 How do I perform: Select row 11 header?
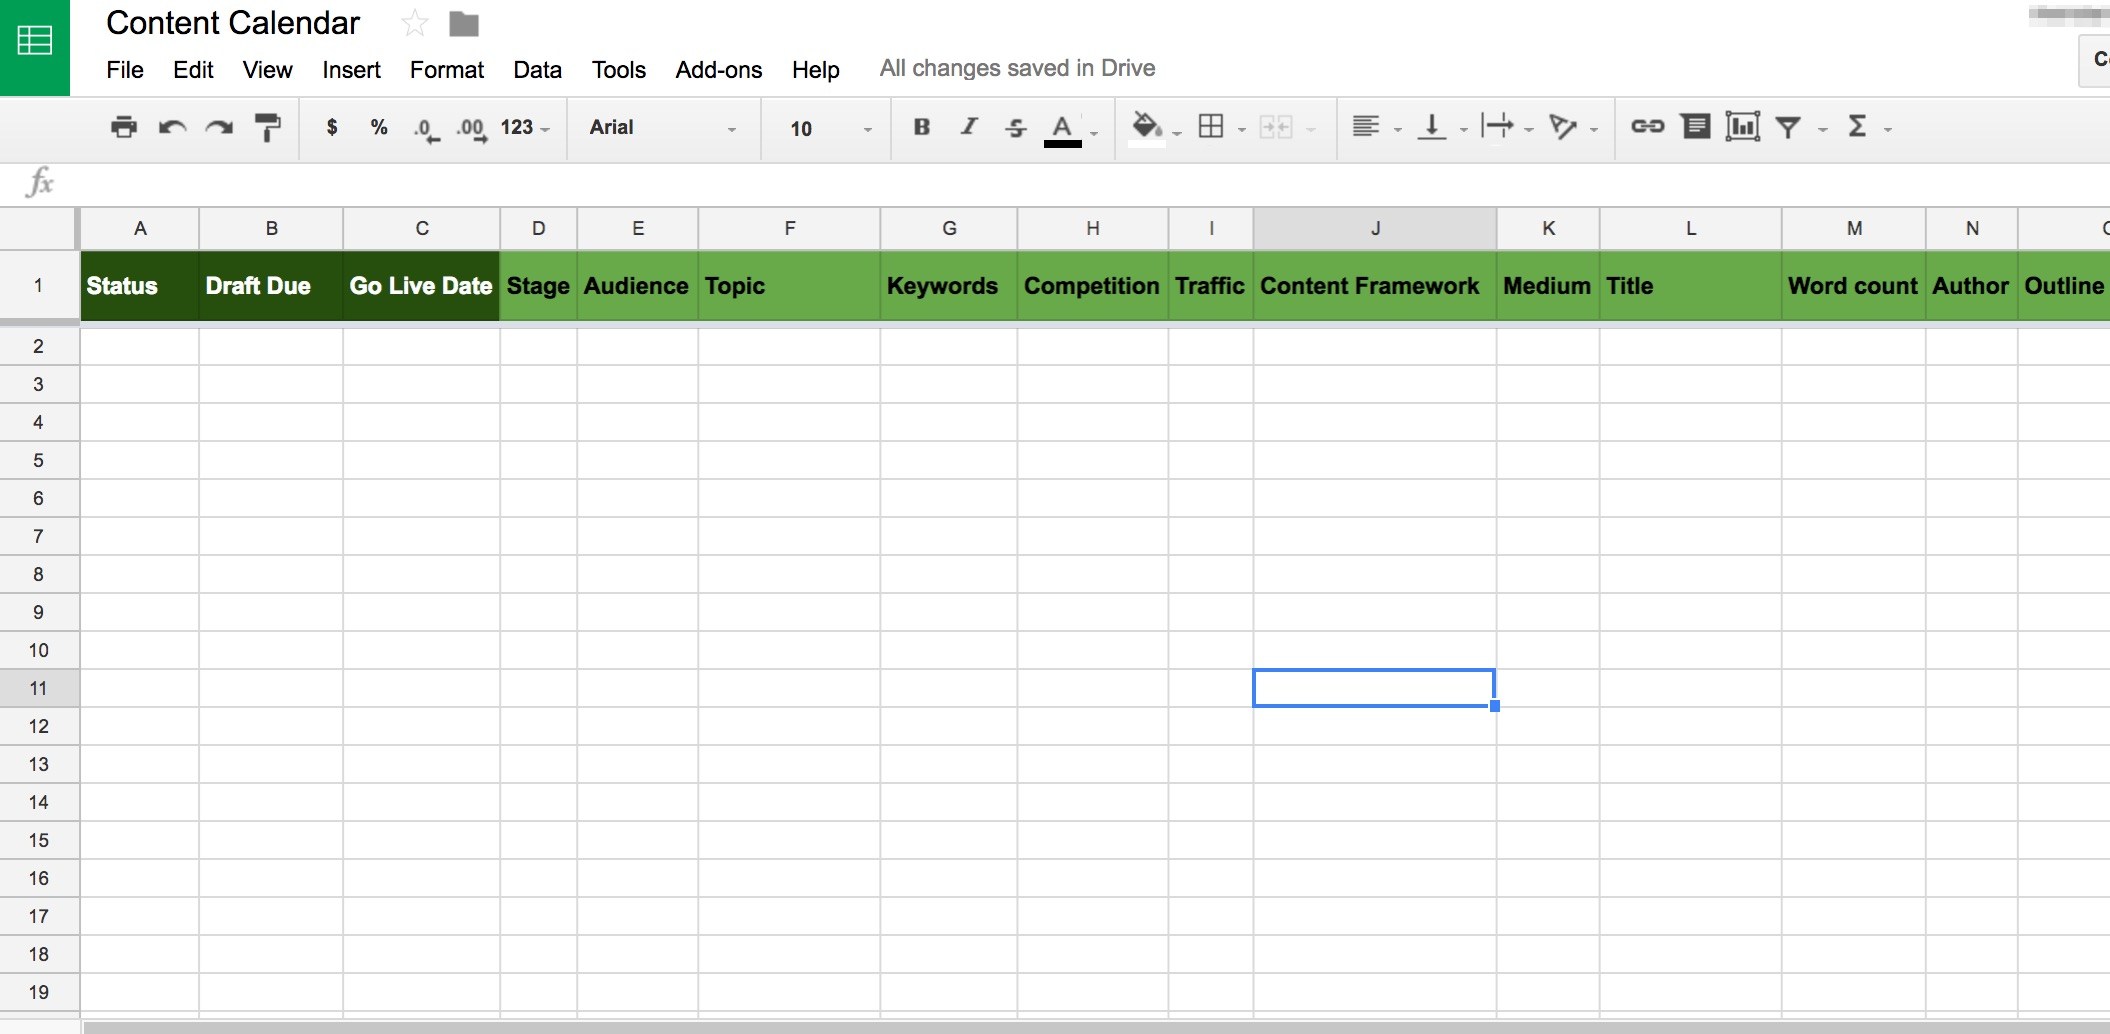(x=39, y=688)
